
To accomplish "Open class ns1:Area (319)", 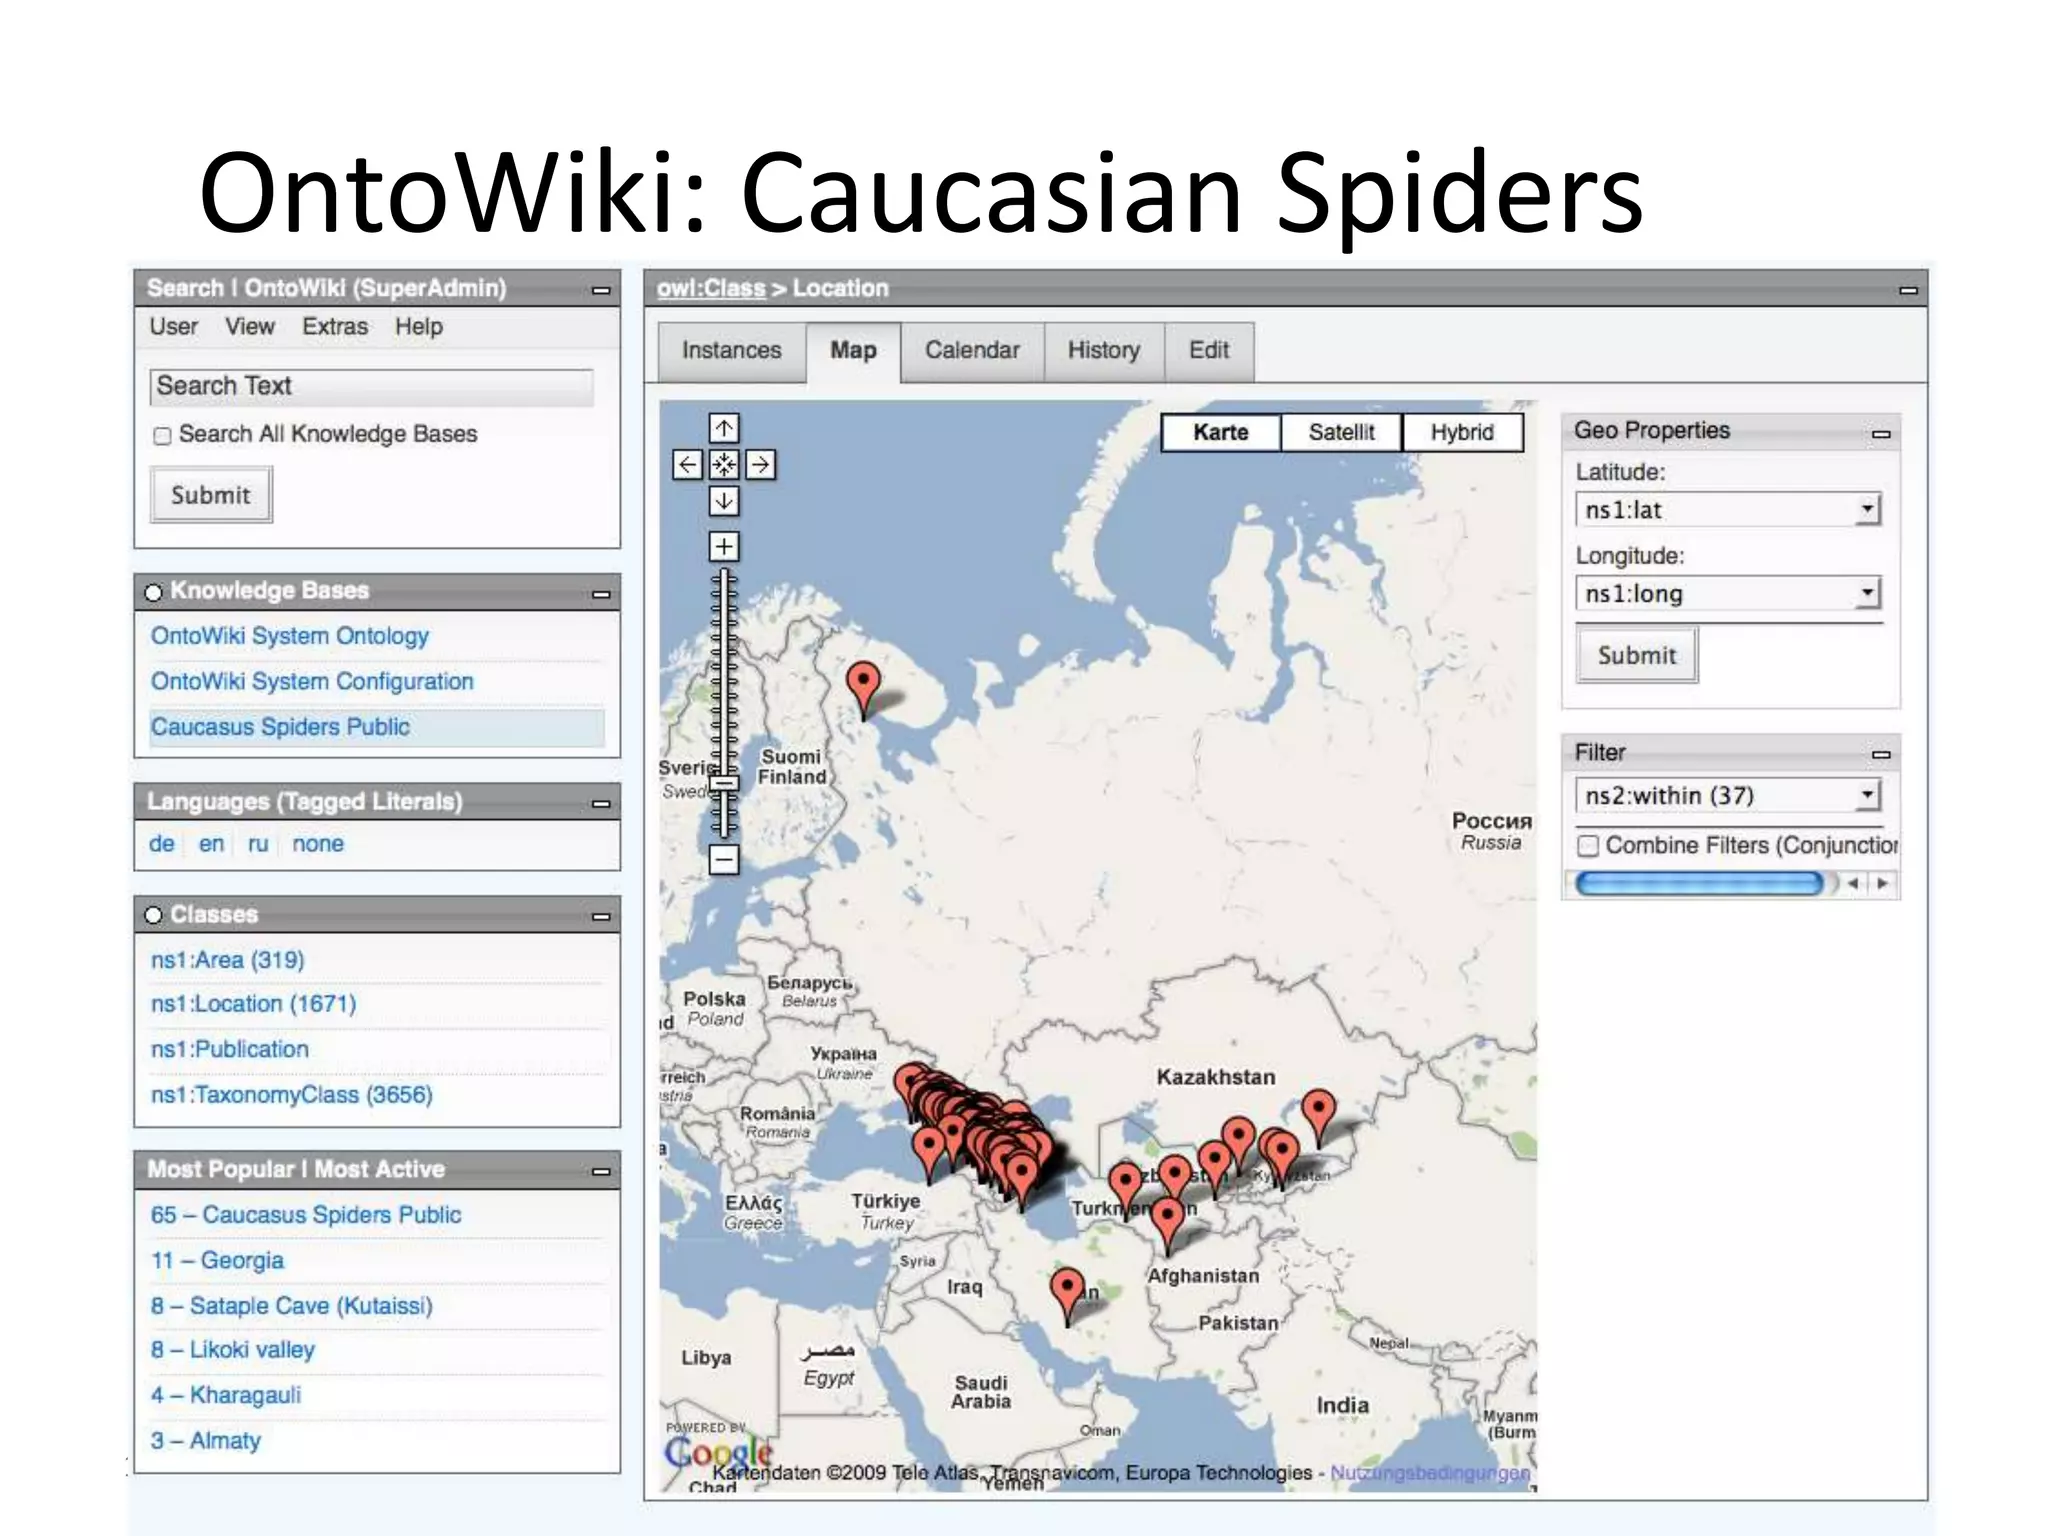I will pyautogui.click(x=227, y=960).
